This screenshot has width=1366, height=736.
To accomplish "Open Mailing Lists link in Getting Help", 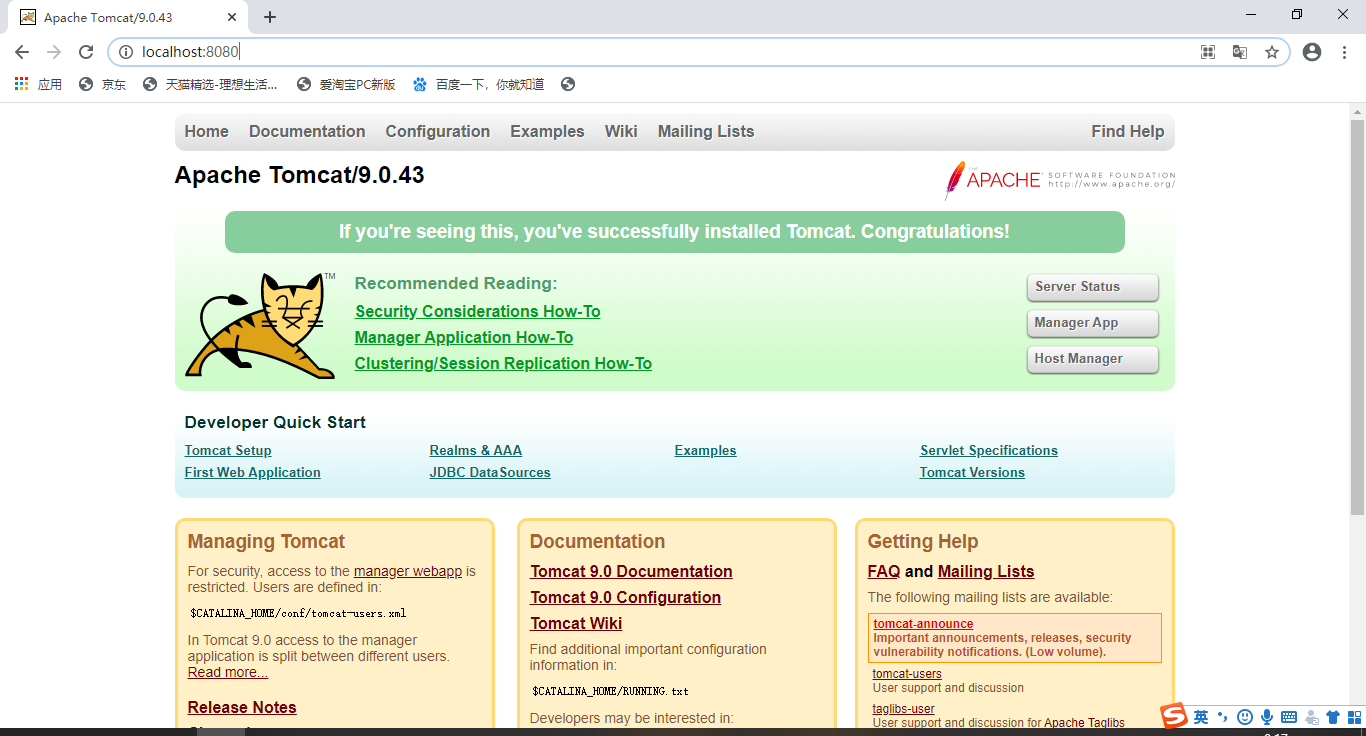I will tap(986, 572).
